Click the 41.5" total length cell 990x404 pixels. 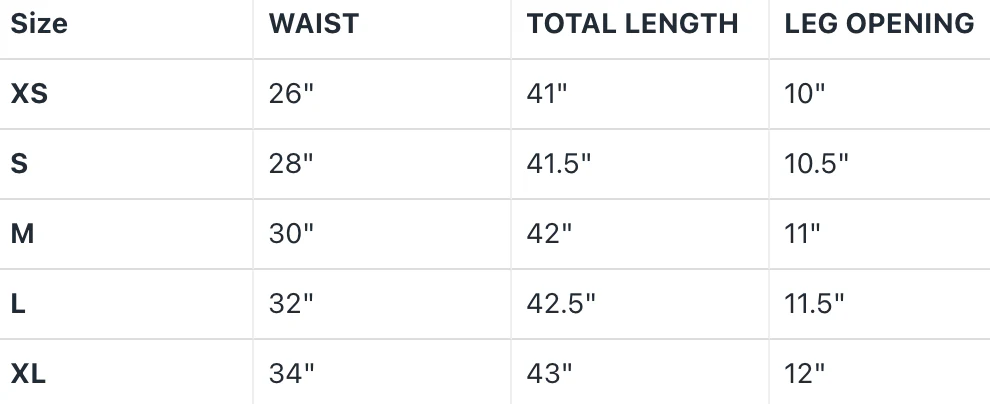click(559, 164)
